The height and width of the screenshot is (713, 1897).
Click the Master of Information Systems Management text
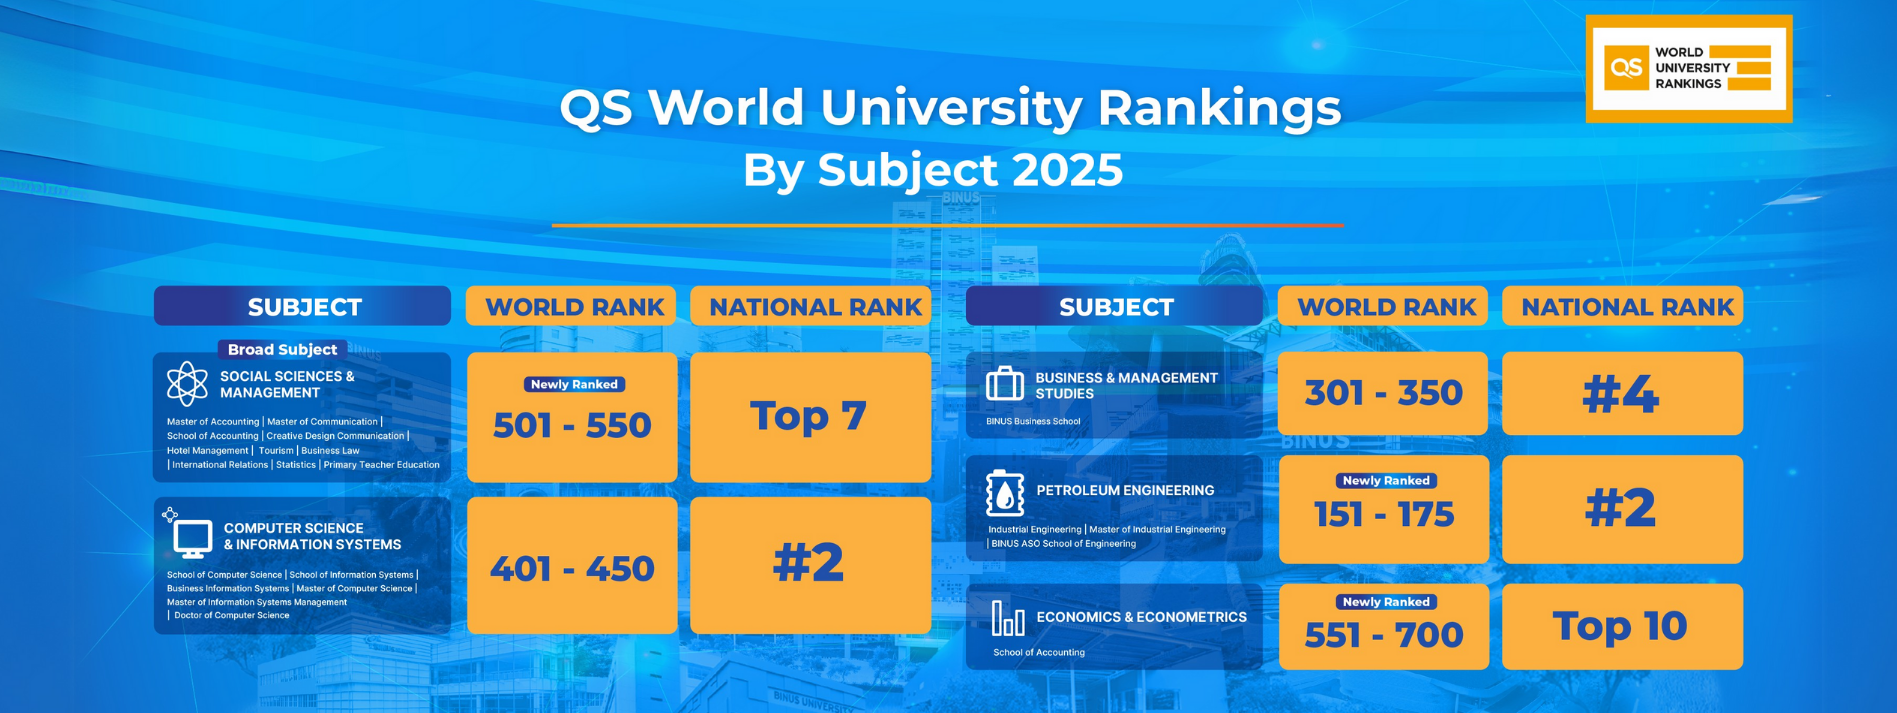point(257,602)
